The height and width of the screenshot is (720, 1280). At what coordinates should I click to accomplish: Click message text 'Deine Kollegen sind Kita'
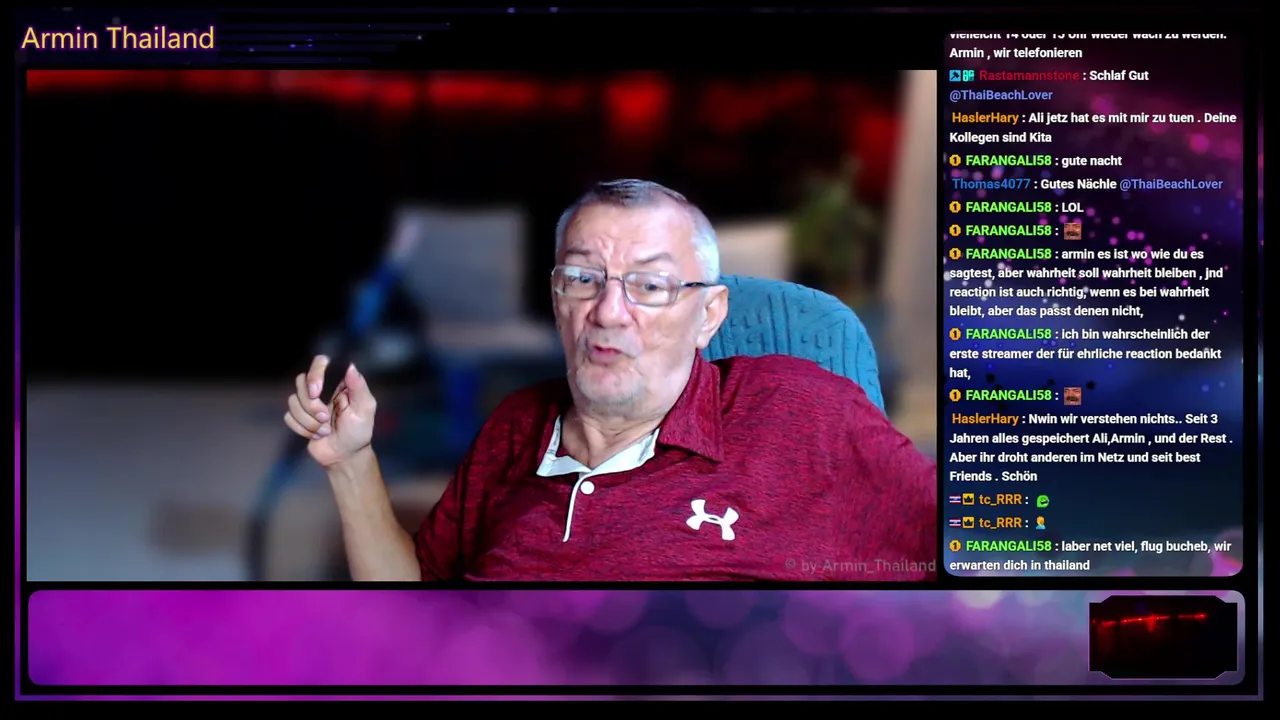(1000, 138)
